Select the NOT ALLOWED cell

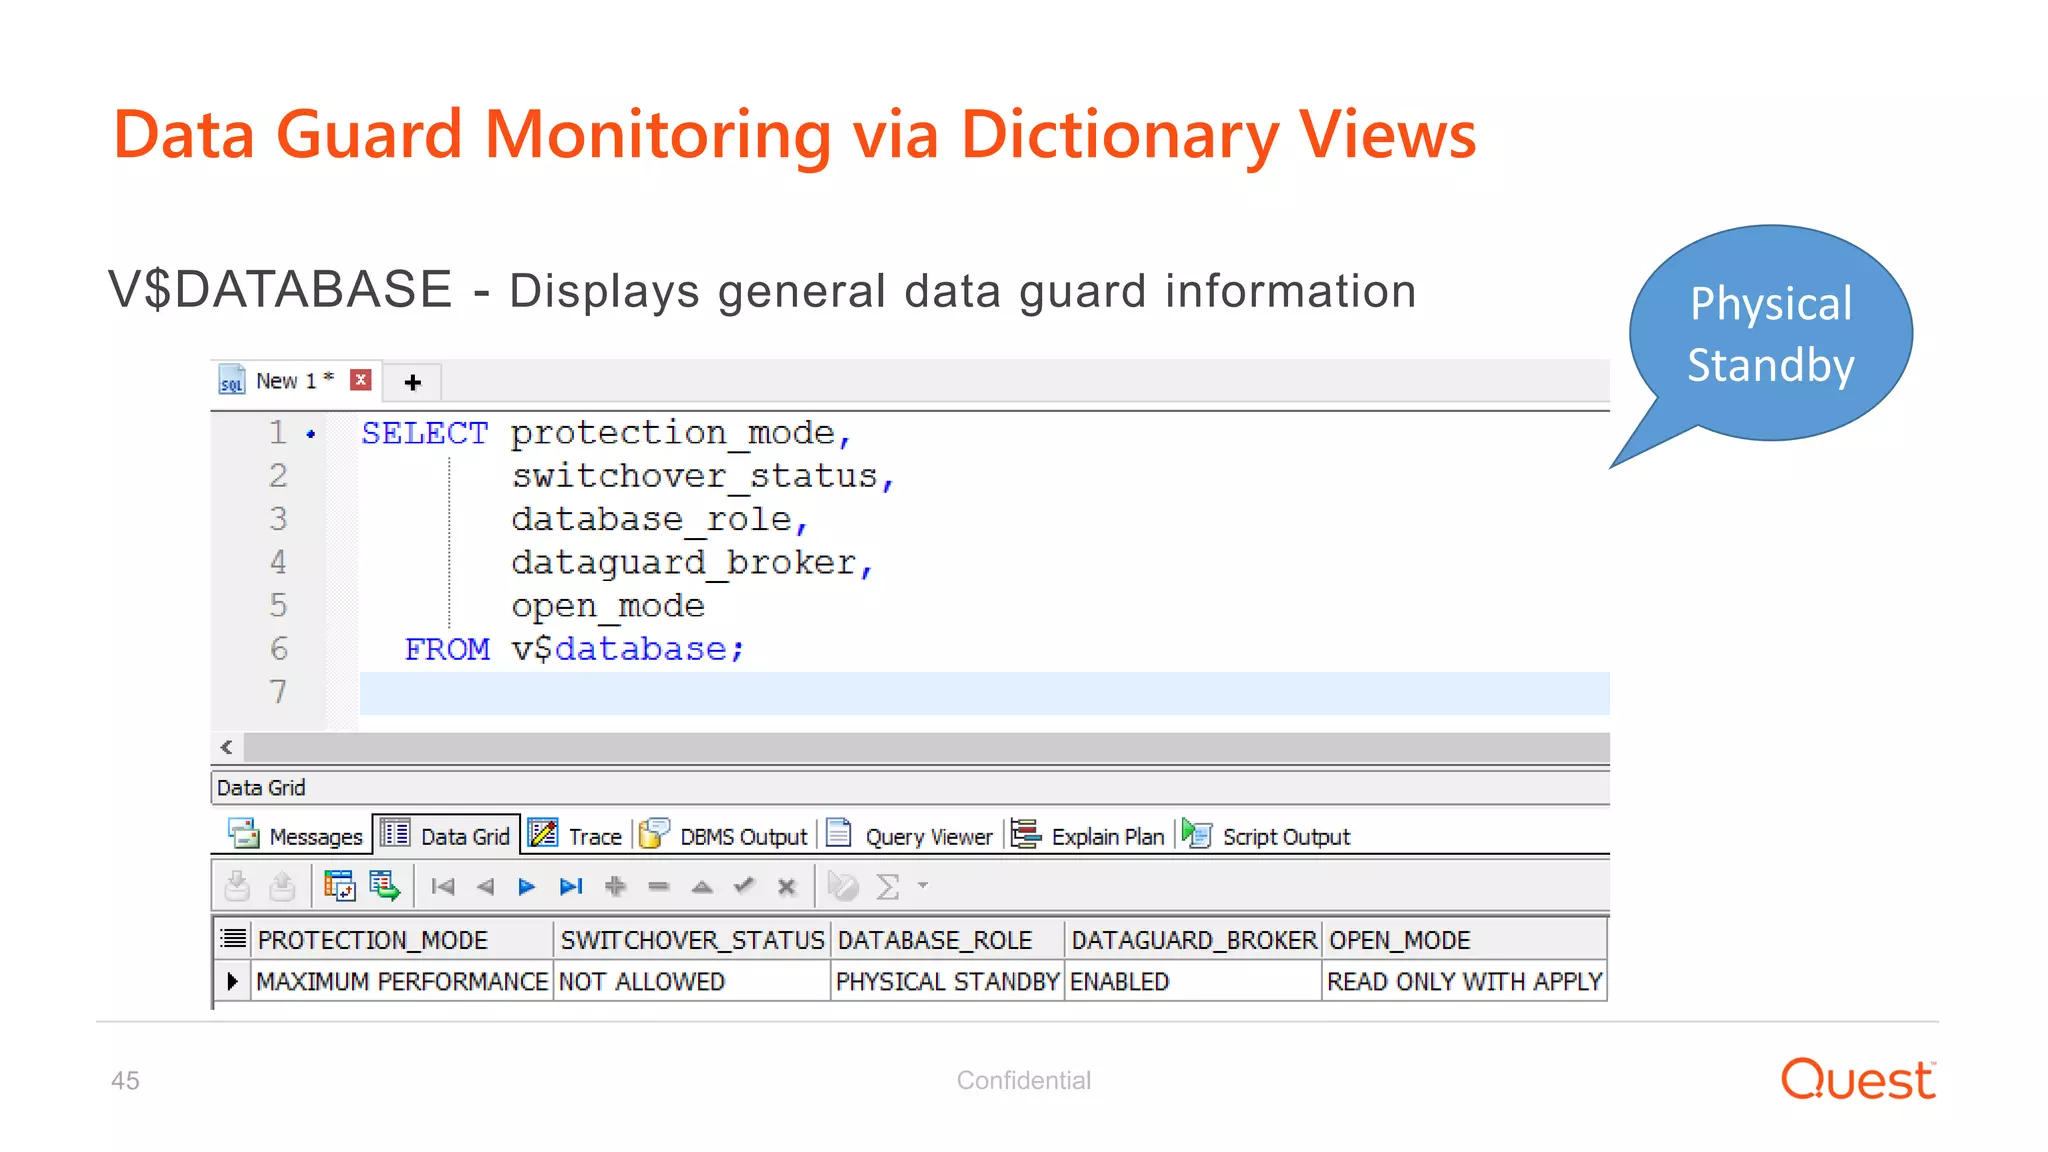click(x=692, y=981)
